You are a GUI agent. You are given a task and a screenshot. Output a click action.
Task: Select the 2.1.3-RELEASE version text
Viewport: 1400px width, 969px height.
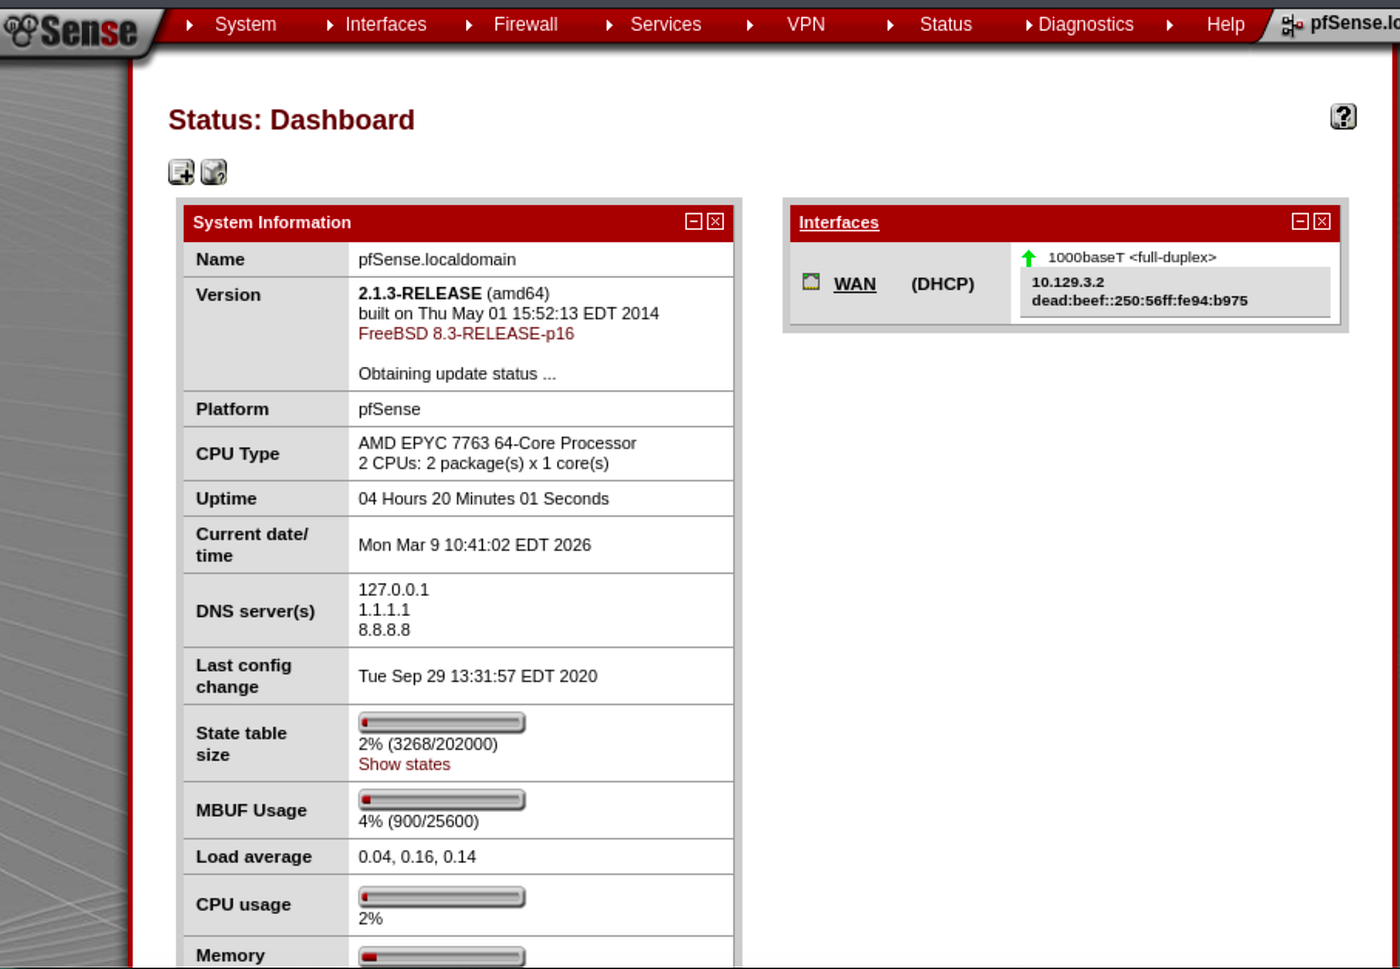coord(420,293)
